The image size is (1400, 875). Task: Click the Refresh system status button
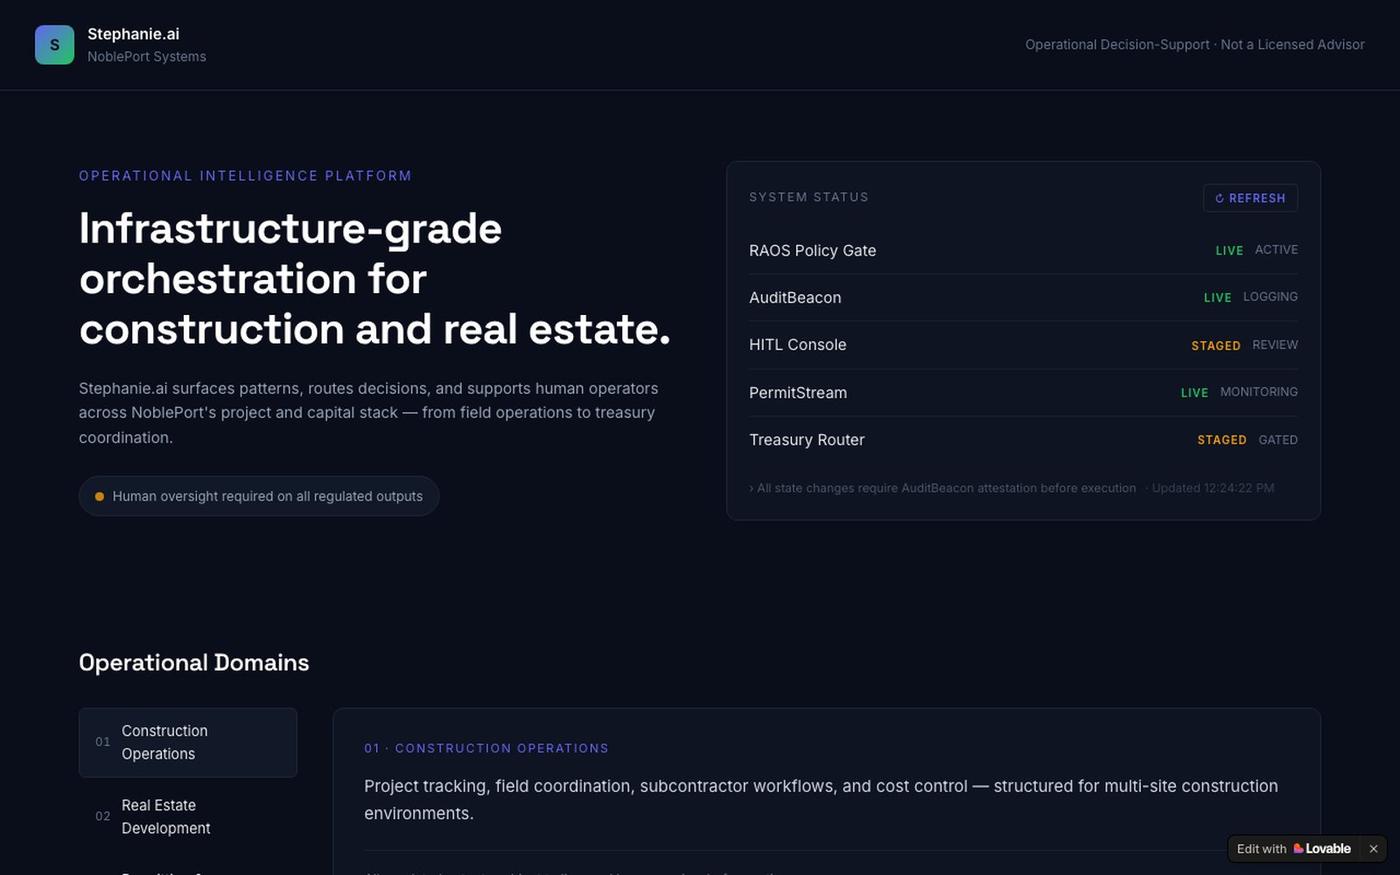(1250, 198)
